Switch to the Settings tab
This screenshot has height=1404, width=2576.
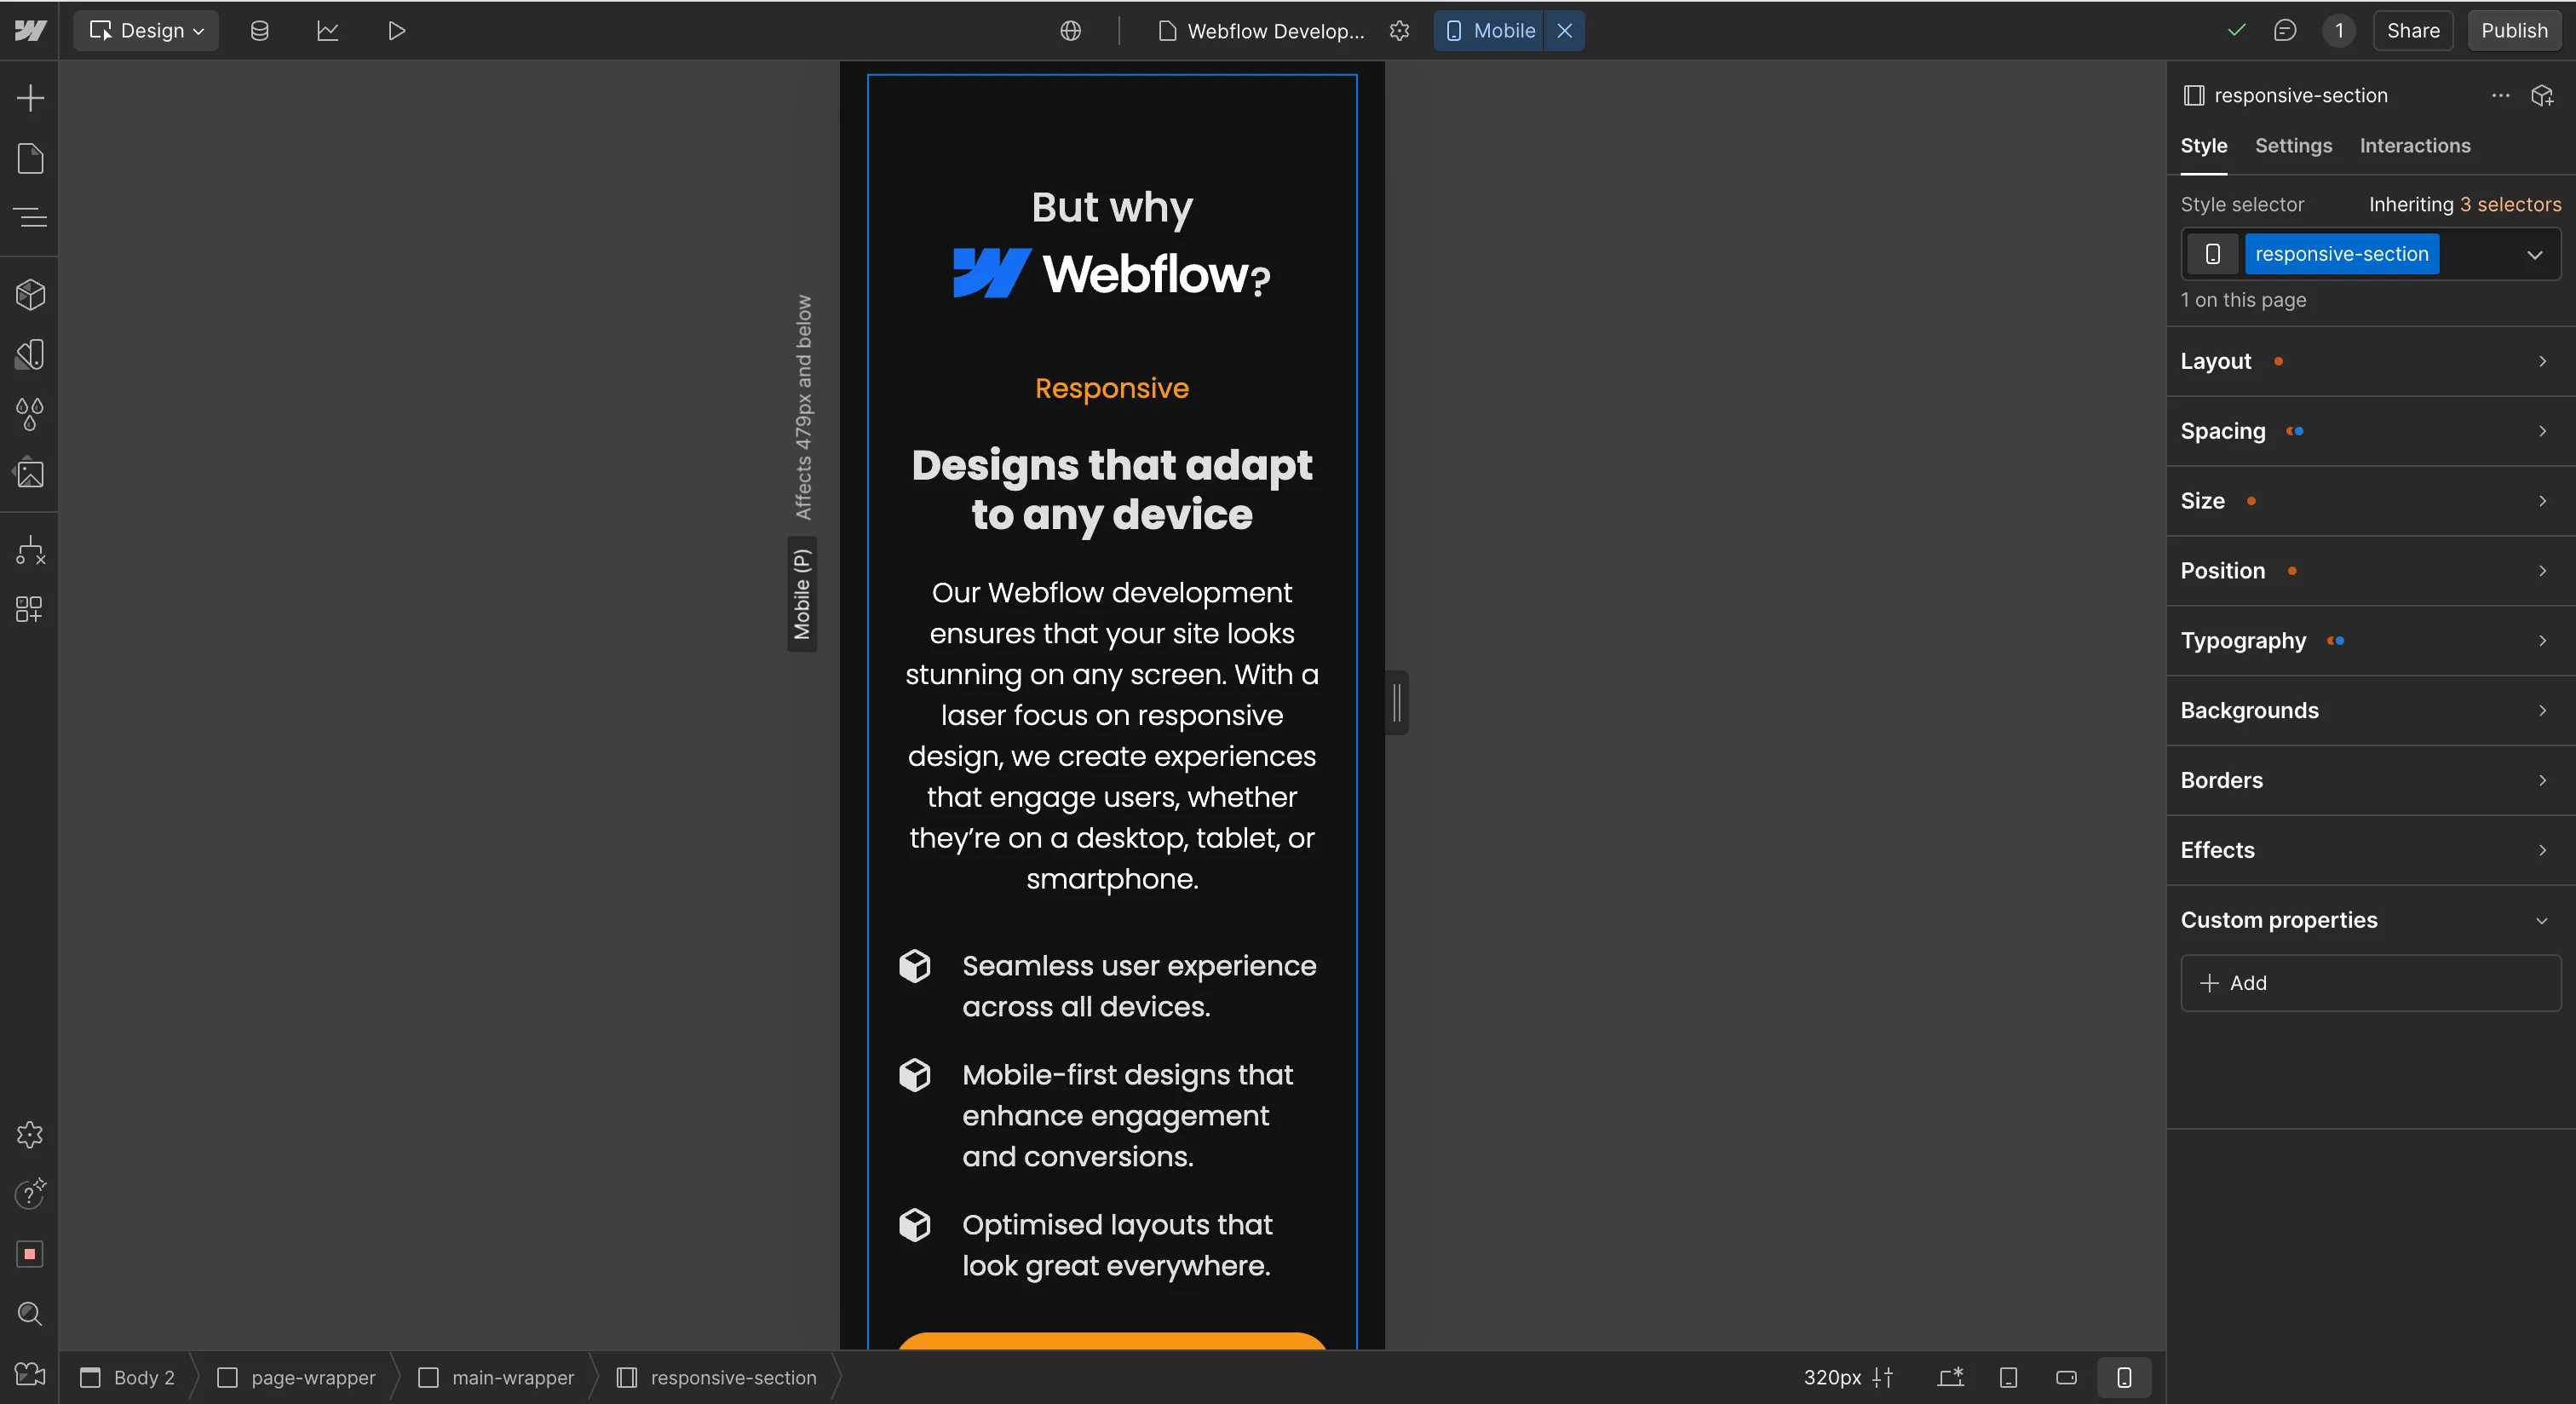pos(2293,146)
